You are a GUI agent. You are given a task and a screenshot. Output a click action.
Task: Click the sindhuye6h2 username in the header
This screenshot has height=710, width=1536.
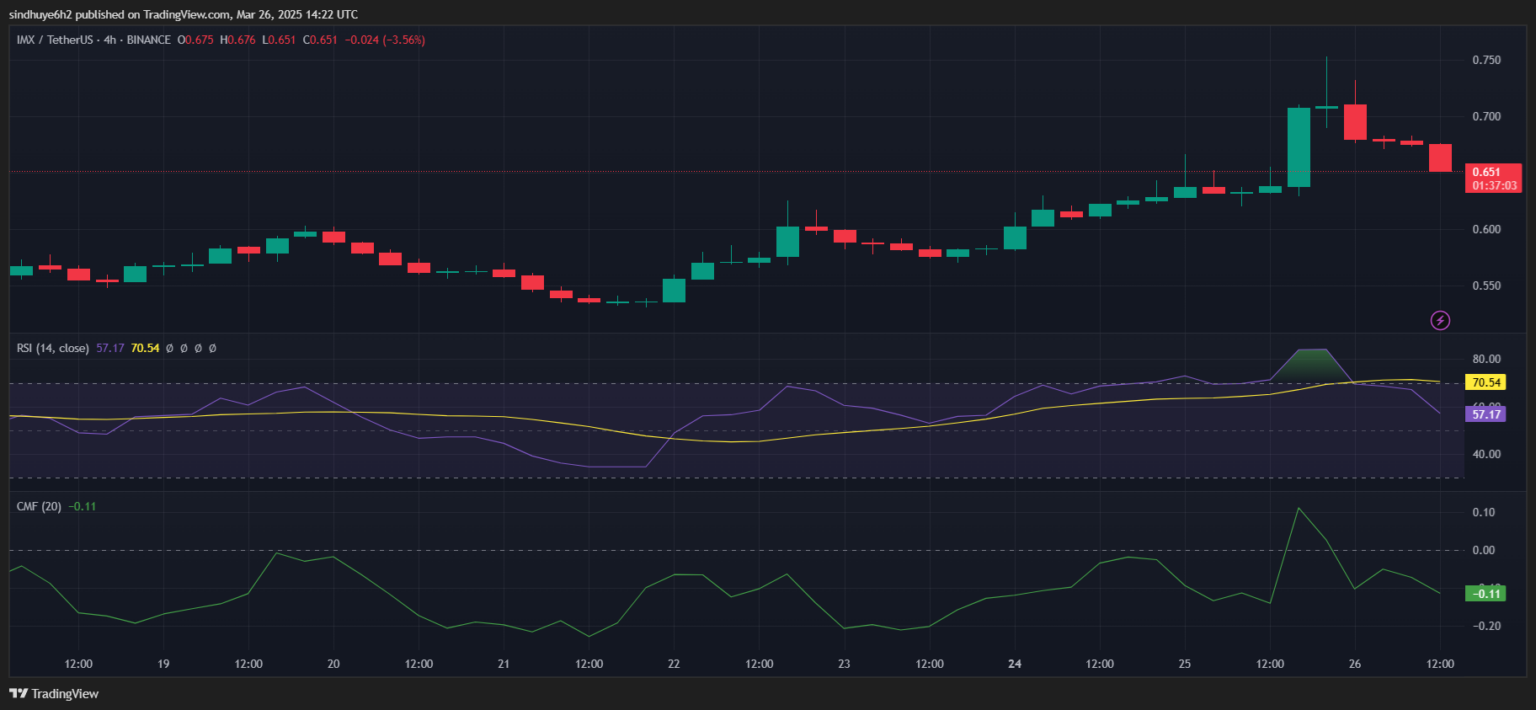pyautogui.click(x=40, y=14)
